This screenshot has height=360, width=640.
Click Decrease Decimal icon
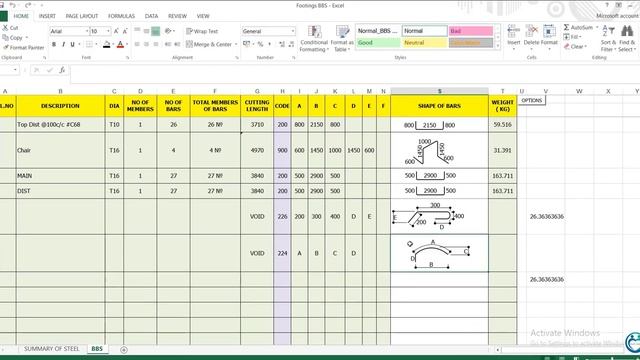291,44
